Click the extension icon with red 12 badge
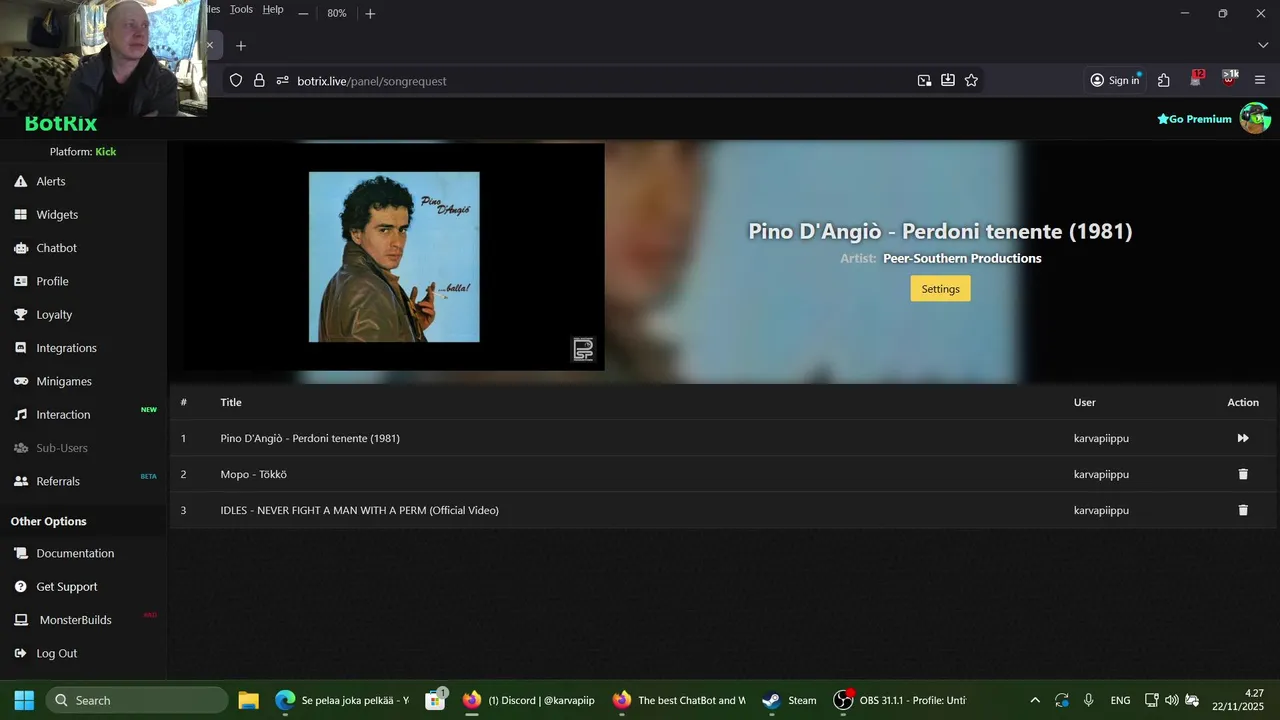Viewport: 1280px width, 720px height. pyautogui.click(x=1197, y=79)
